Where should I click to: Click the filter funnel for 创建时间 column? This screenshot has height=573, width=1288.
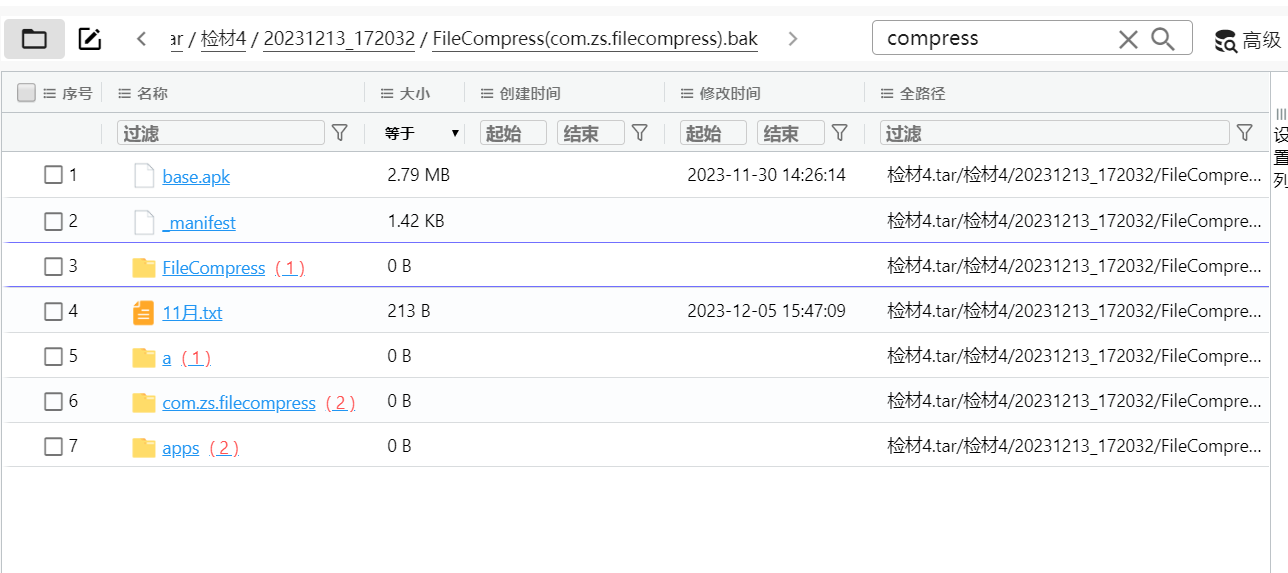640,133
